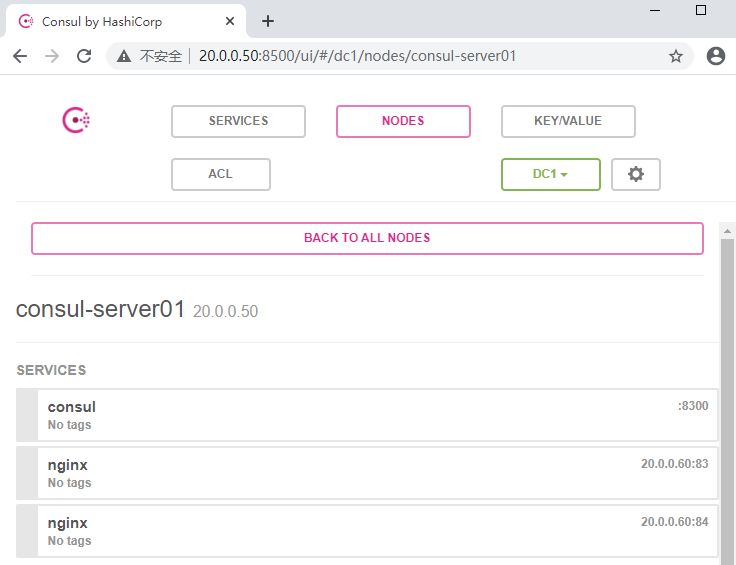Go back with the browser back arrow
This screenshot has width=736, height=565.
(20, 56)
